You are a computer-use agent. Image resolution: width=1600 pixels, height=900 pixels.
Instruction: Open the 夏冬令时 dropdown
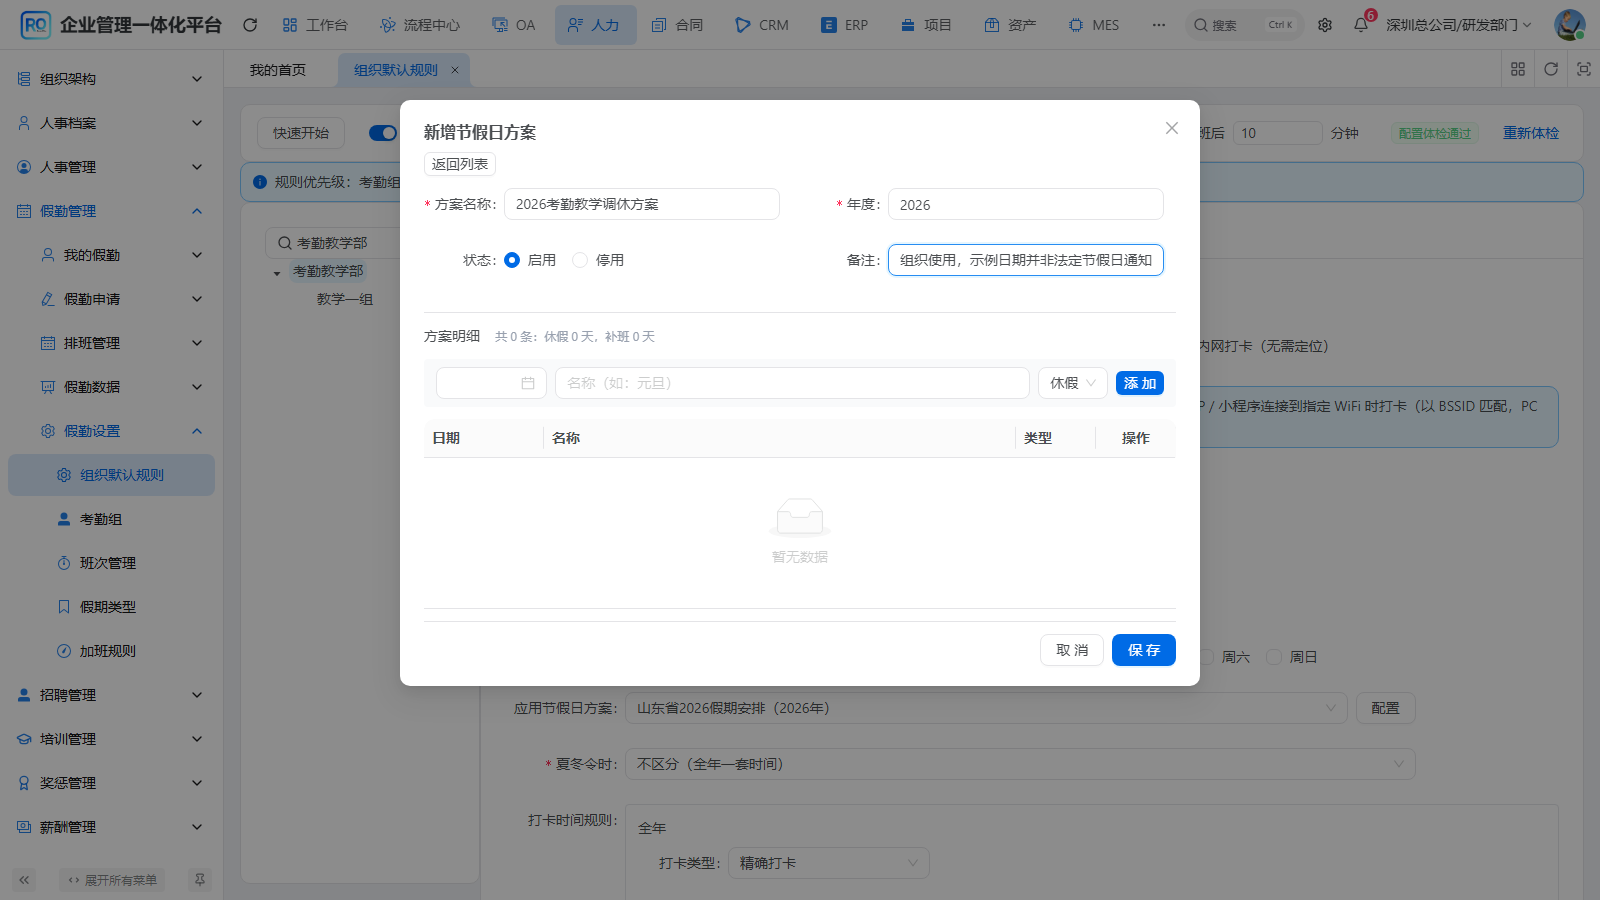(x=1020, y=764)
